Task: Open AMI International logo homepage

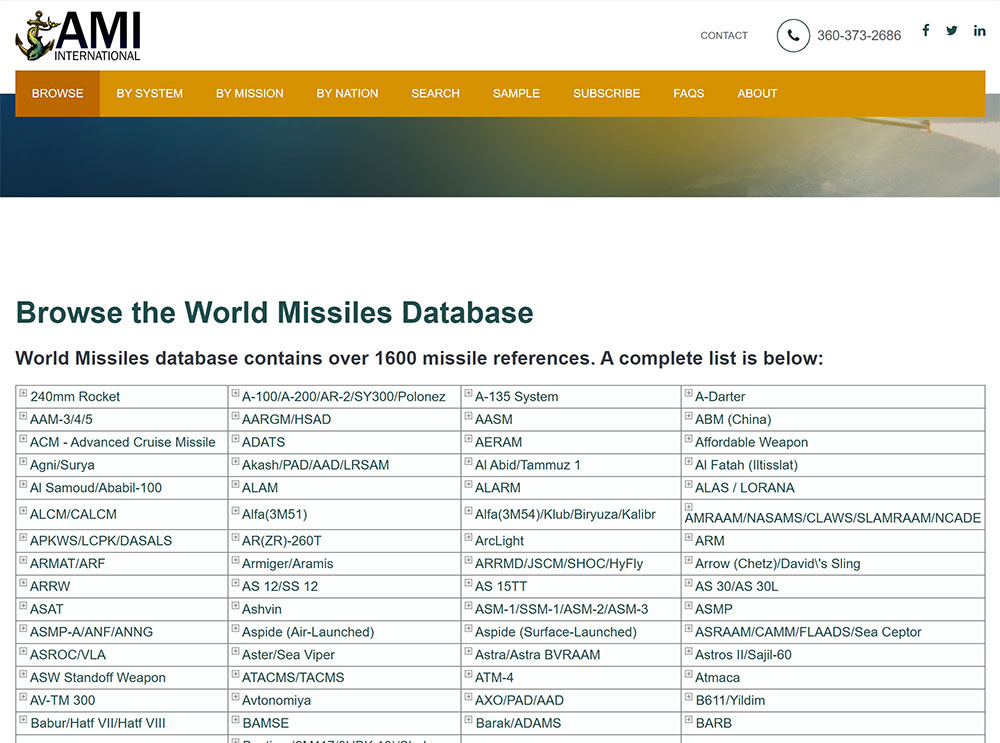Action: pos(78,36)
